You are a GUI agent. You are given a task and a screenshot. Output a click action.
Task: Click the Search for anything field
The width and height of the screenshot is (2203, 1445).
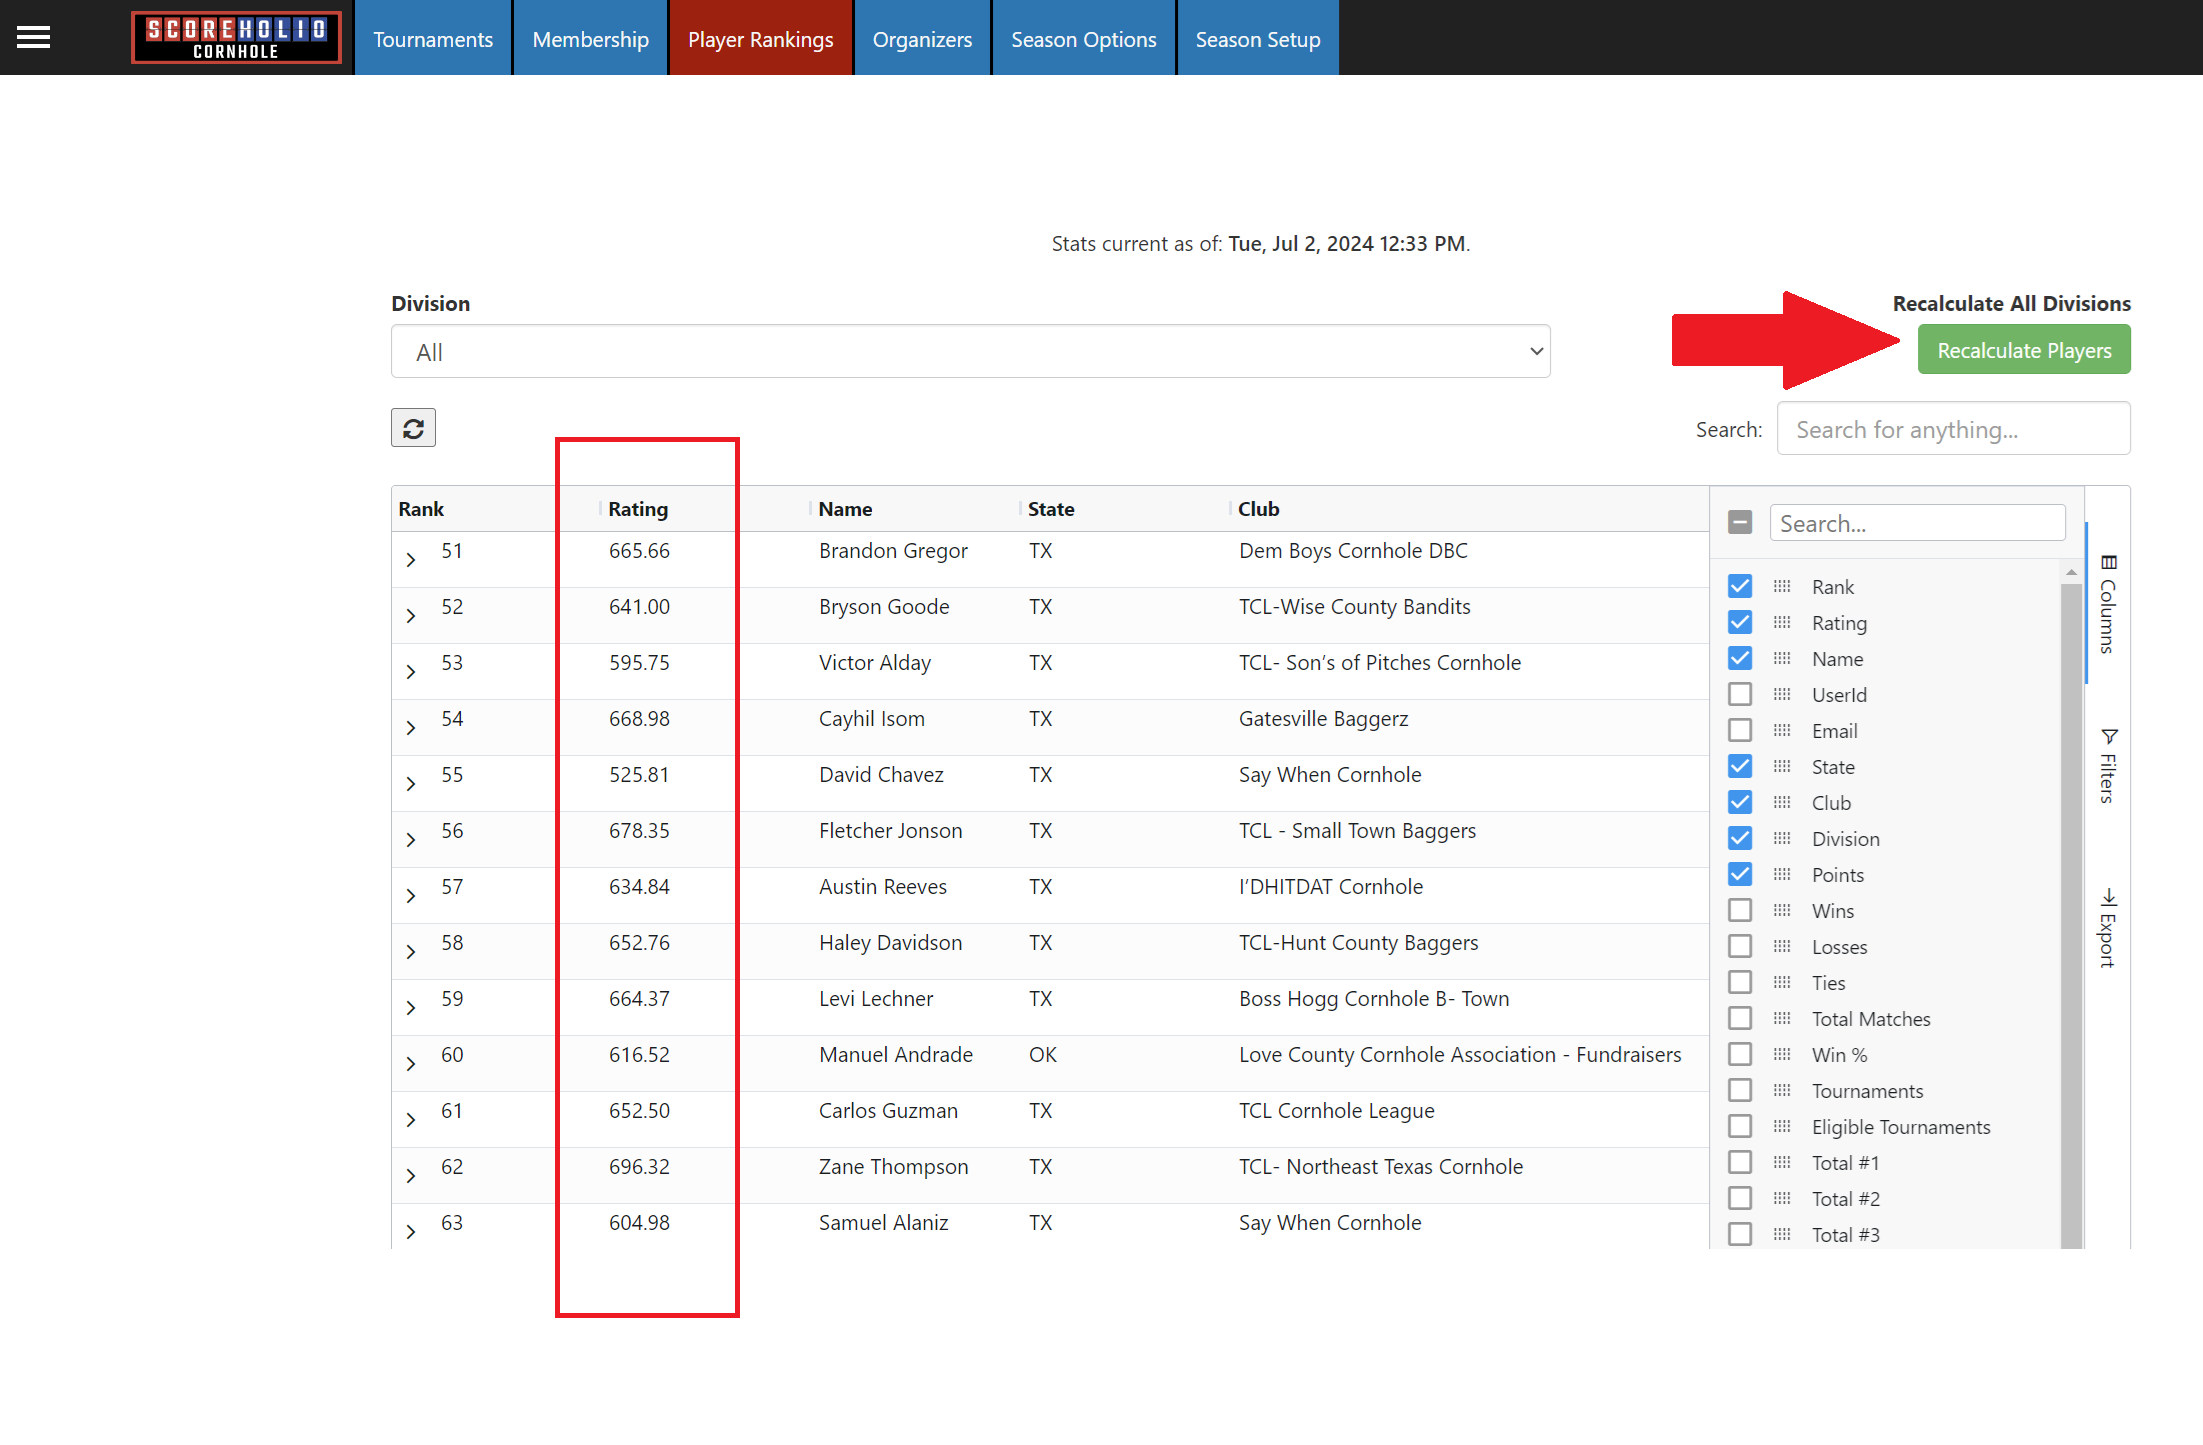pos(1953,430)
